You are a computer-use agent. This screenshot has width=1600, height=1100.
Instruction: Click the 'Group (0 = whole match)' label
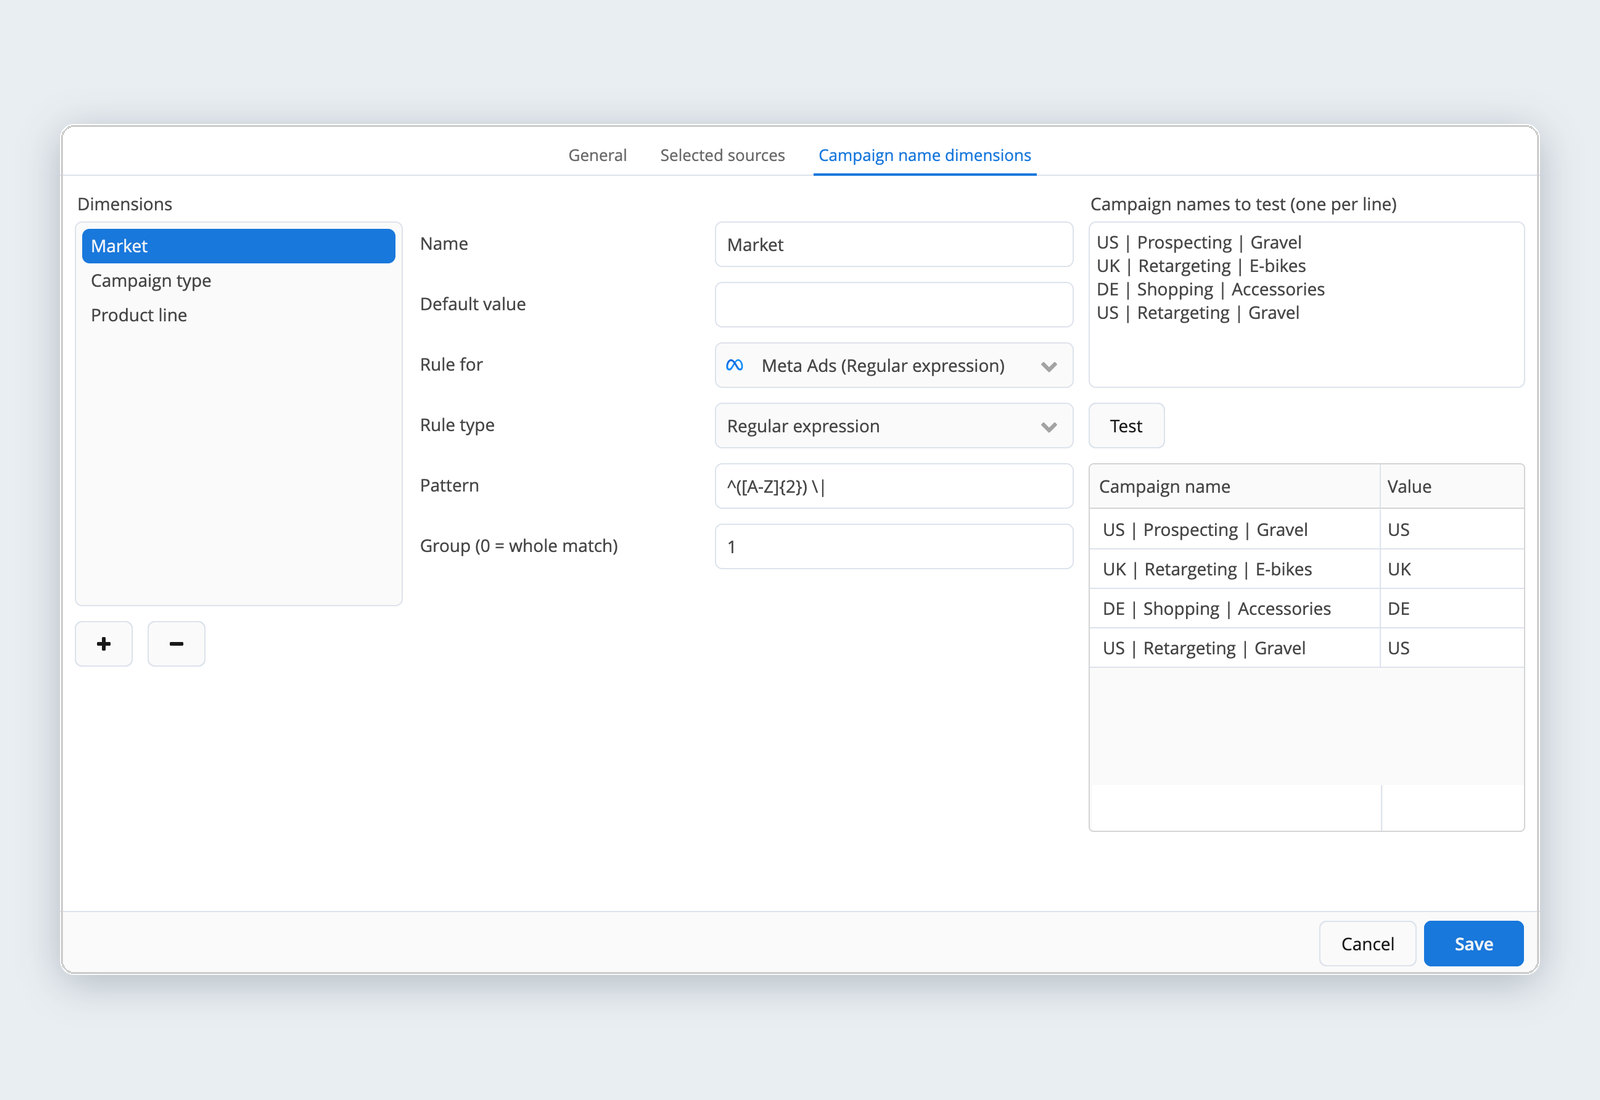[x=519, y=546]
